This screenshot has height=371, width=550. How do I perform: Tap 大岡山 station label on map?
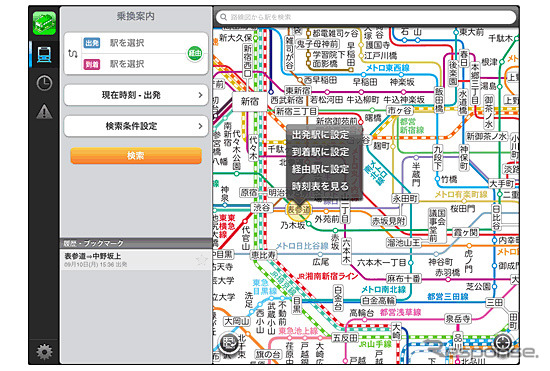tap(237, 321)
